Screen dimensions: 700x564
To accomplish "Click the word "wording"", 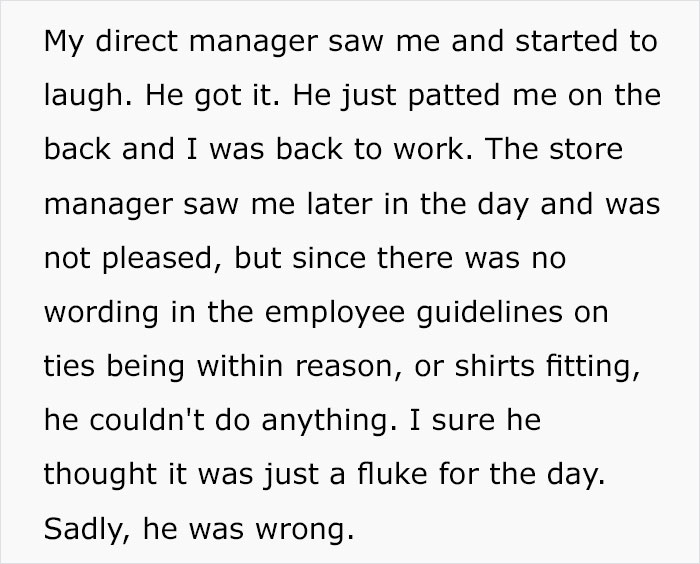I will click(95, 310).
